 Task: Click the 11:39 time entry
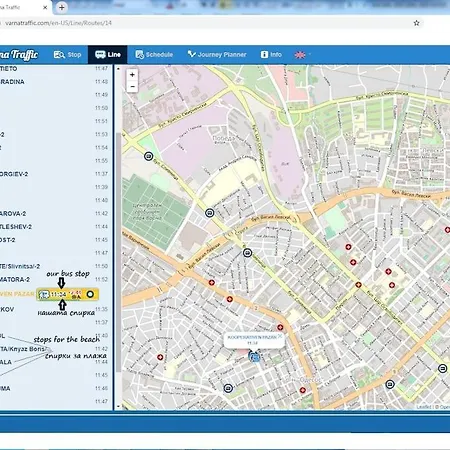[101, 187]
